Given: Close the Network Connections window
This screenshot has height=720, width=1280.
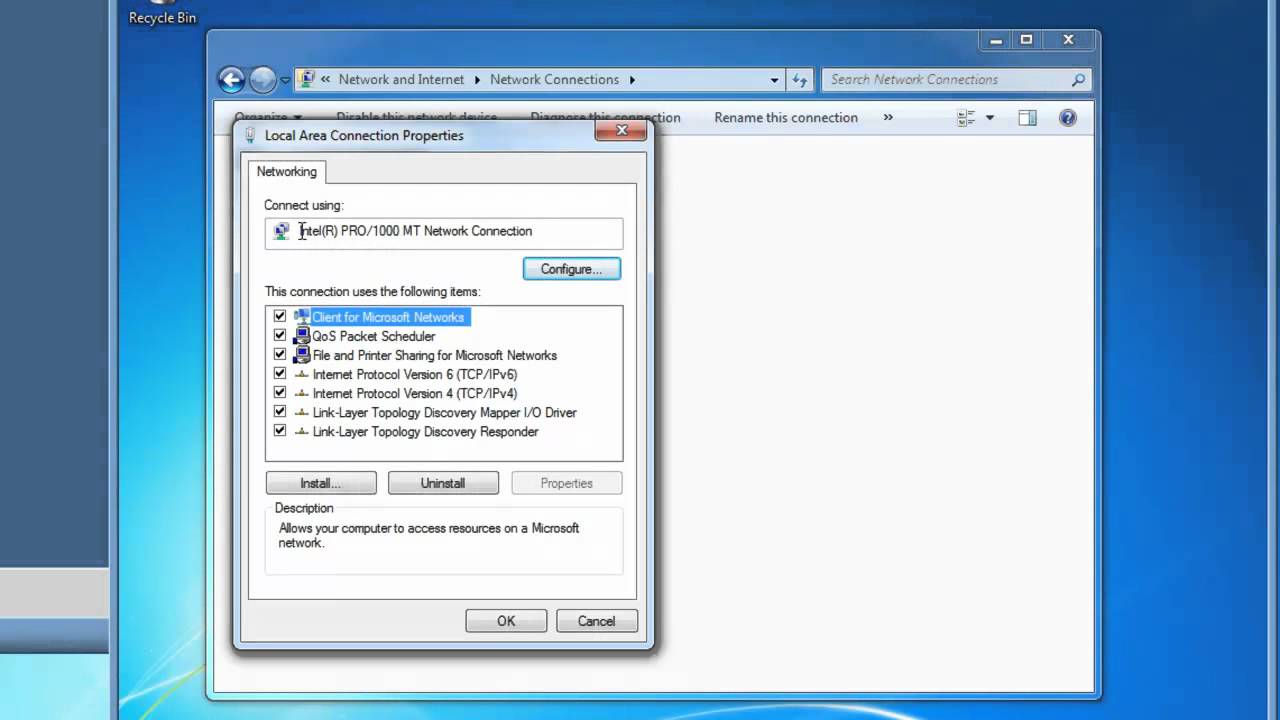Looking at the screenshot, I should 1068,40.
